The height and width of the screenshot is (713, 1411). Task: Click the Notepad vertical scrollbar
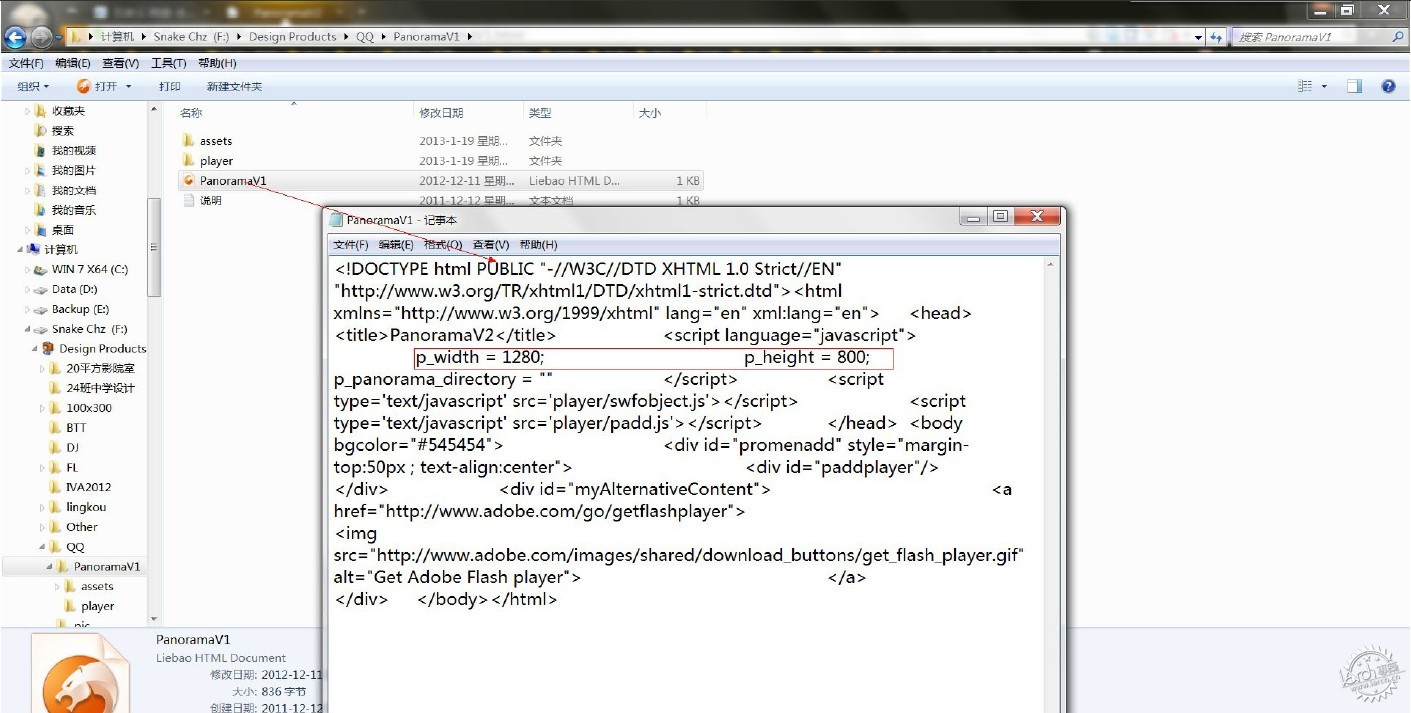tap(1050, 485)
